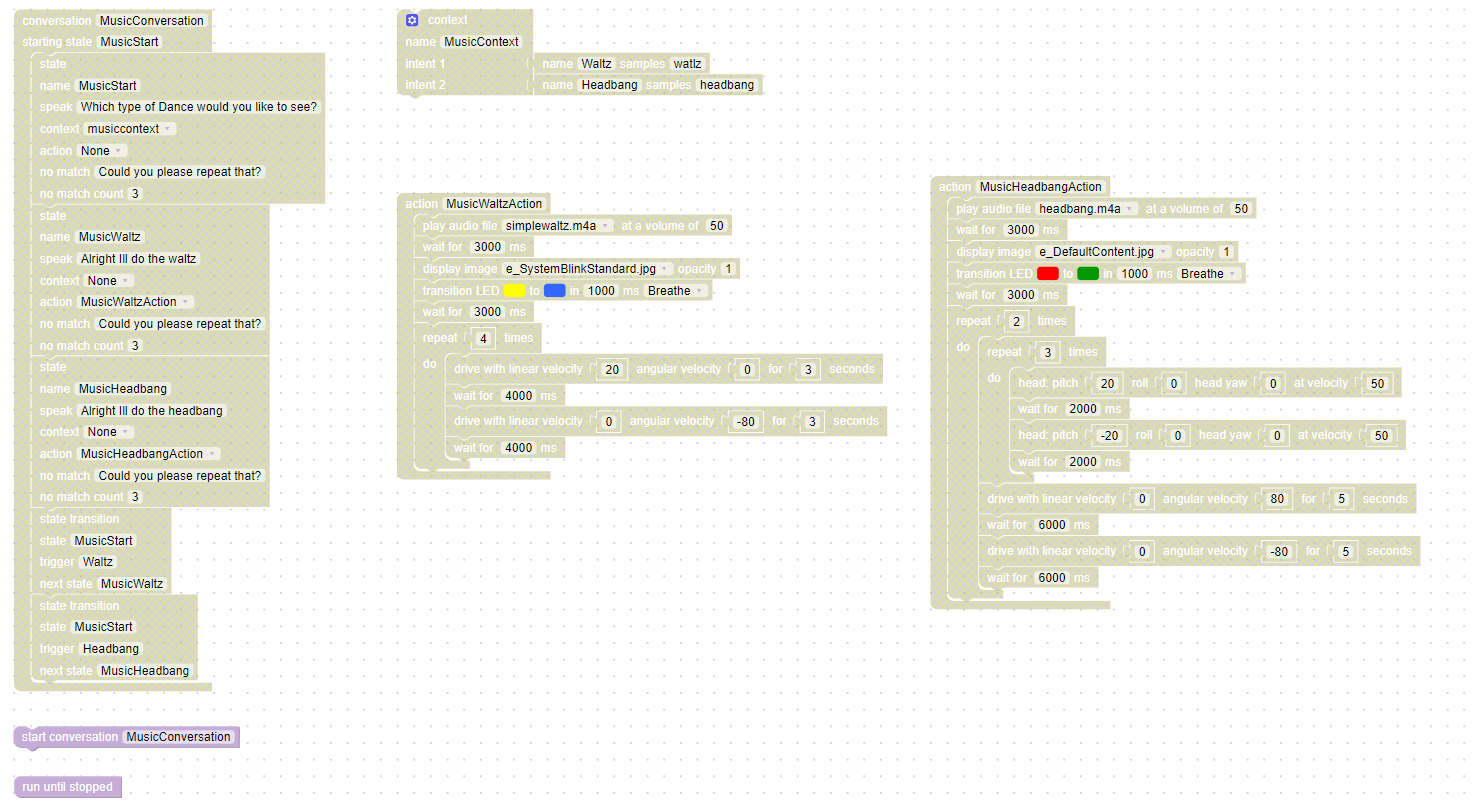Screen dimensions: 1477x805
Task: Click the blue LED color swatch
Action: pos(555,291)
